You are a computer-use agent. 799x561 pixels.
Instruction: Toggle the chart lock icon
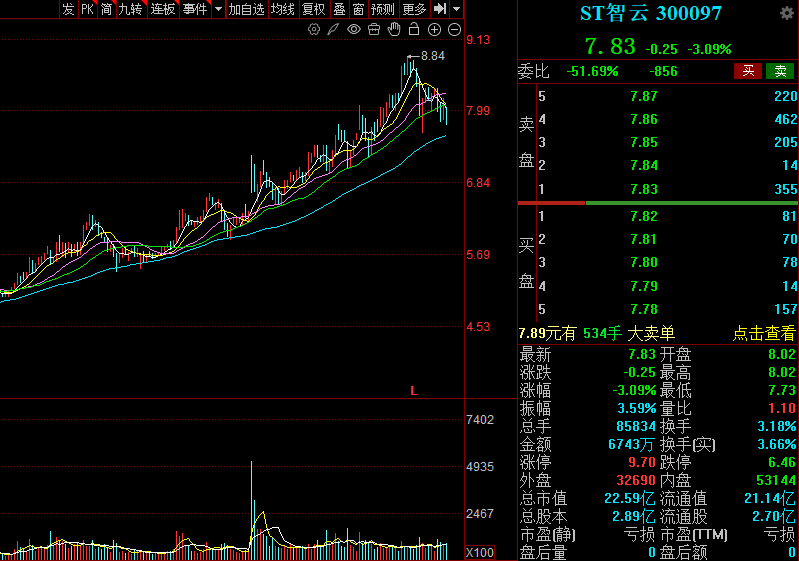point(414,30)
